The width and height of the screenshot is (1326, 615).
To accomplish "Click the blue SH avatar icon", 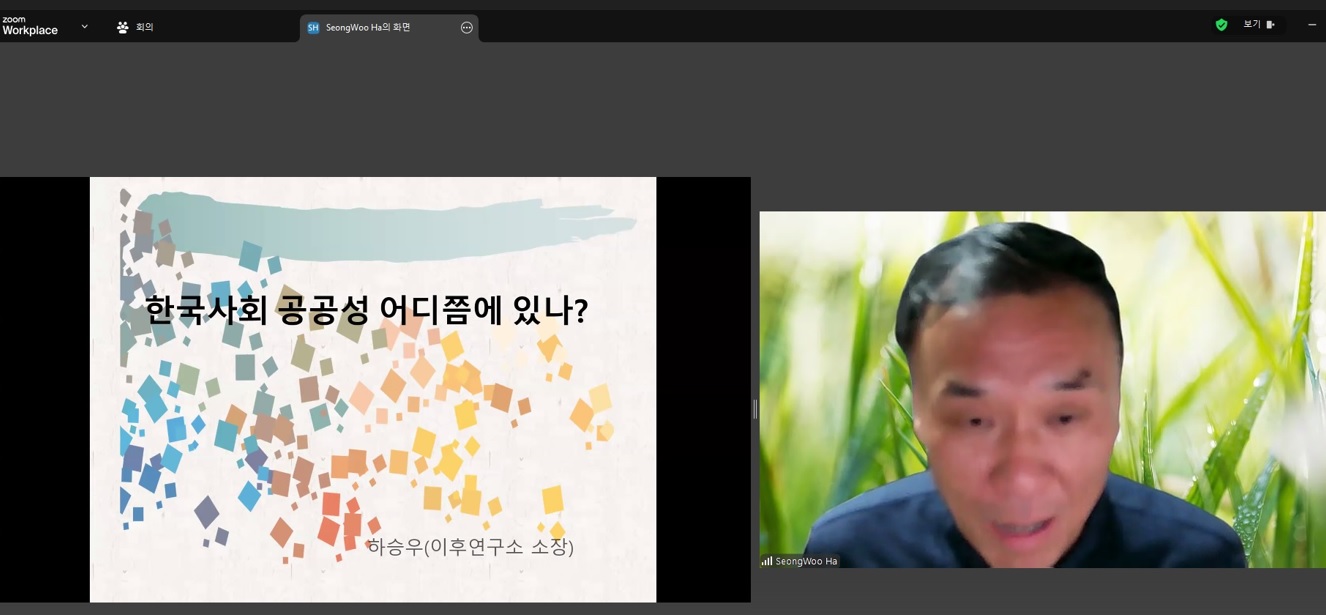I will click(313, 28).
